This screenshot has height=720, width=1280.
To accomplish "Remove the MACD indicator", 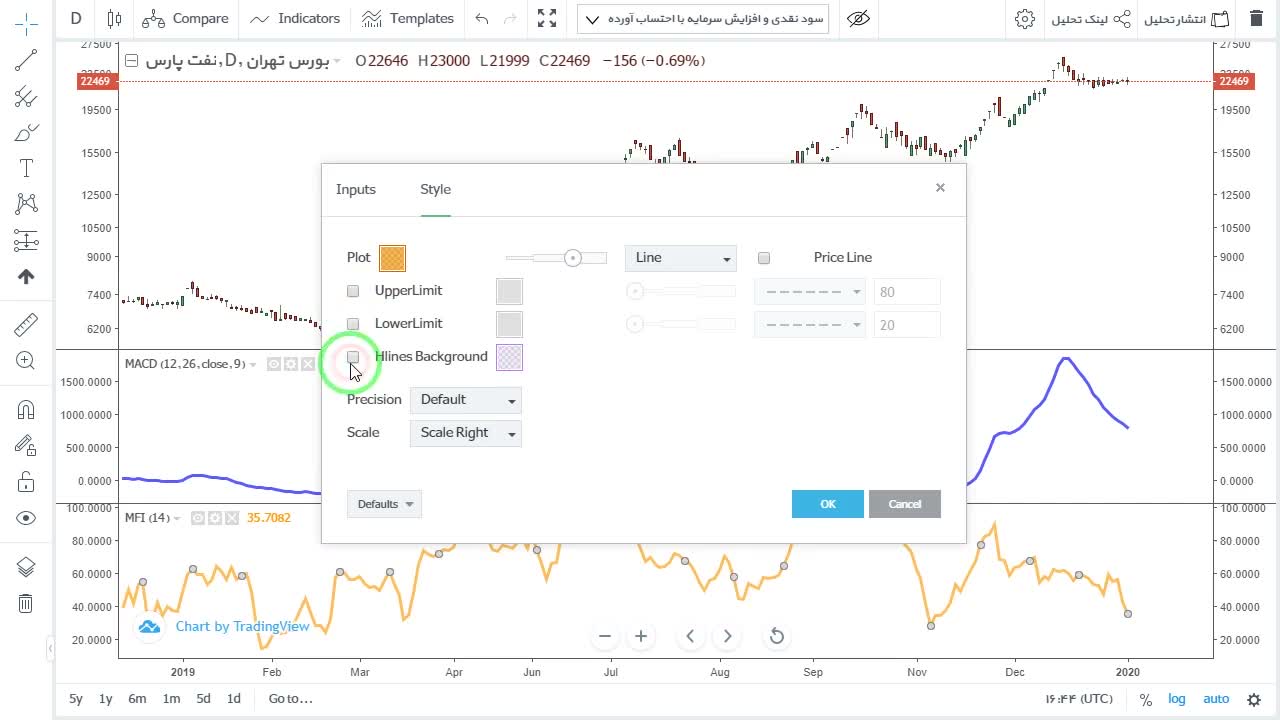I will (x=308, y=364).
